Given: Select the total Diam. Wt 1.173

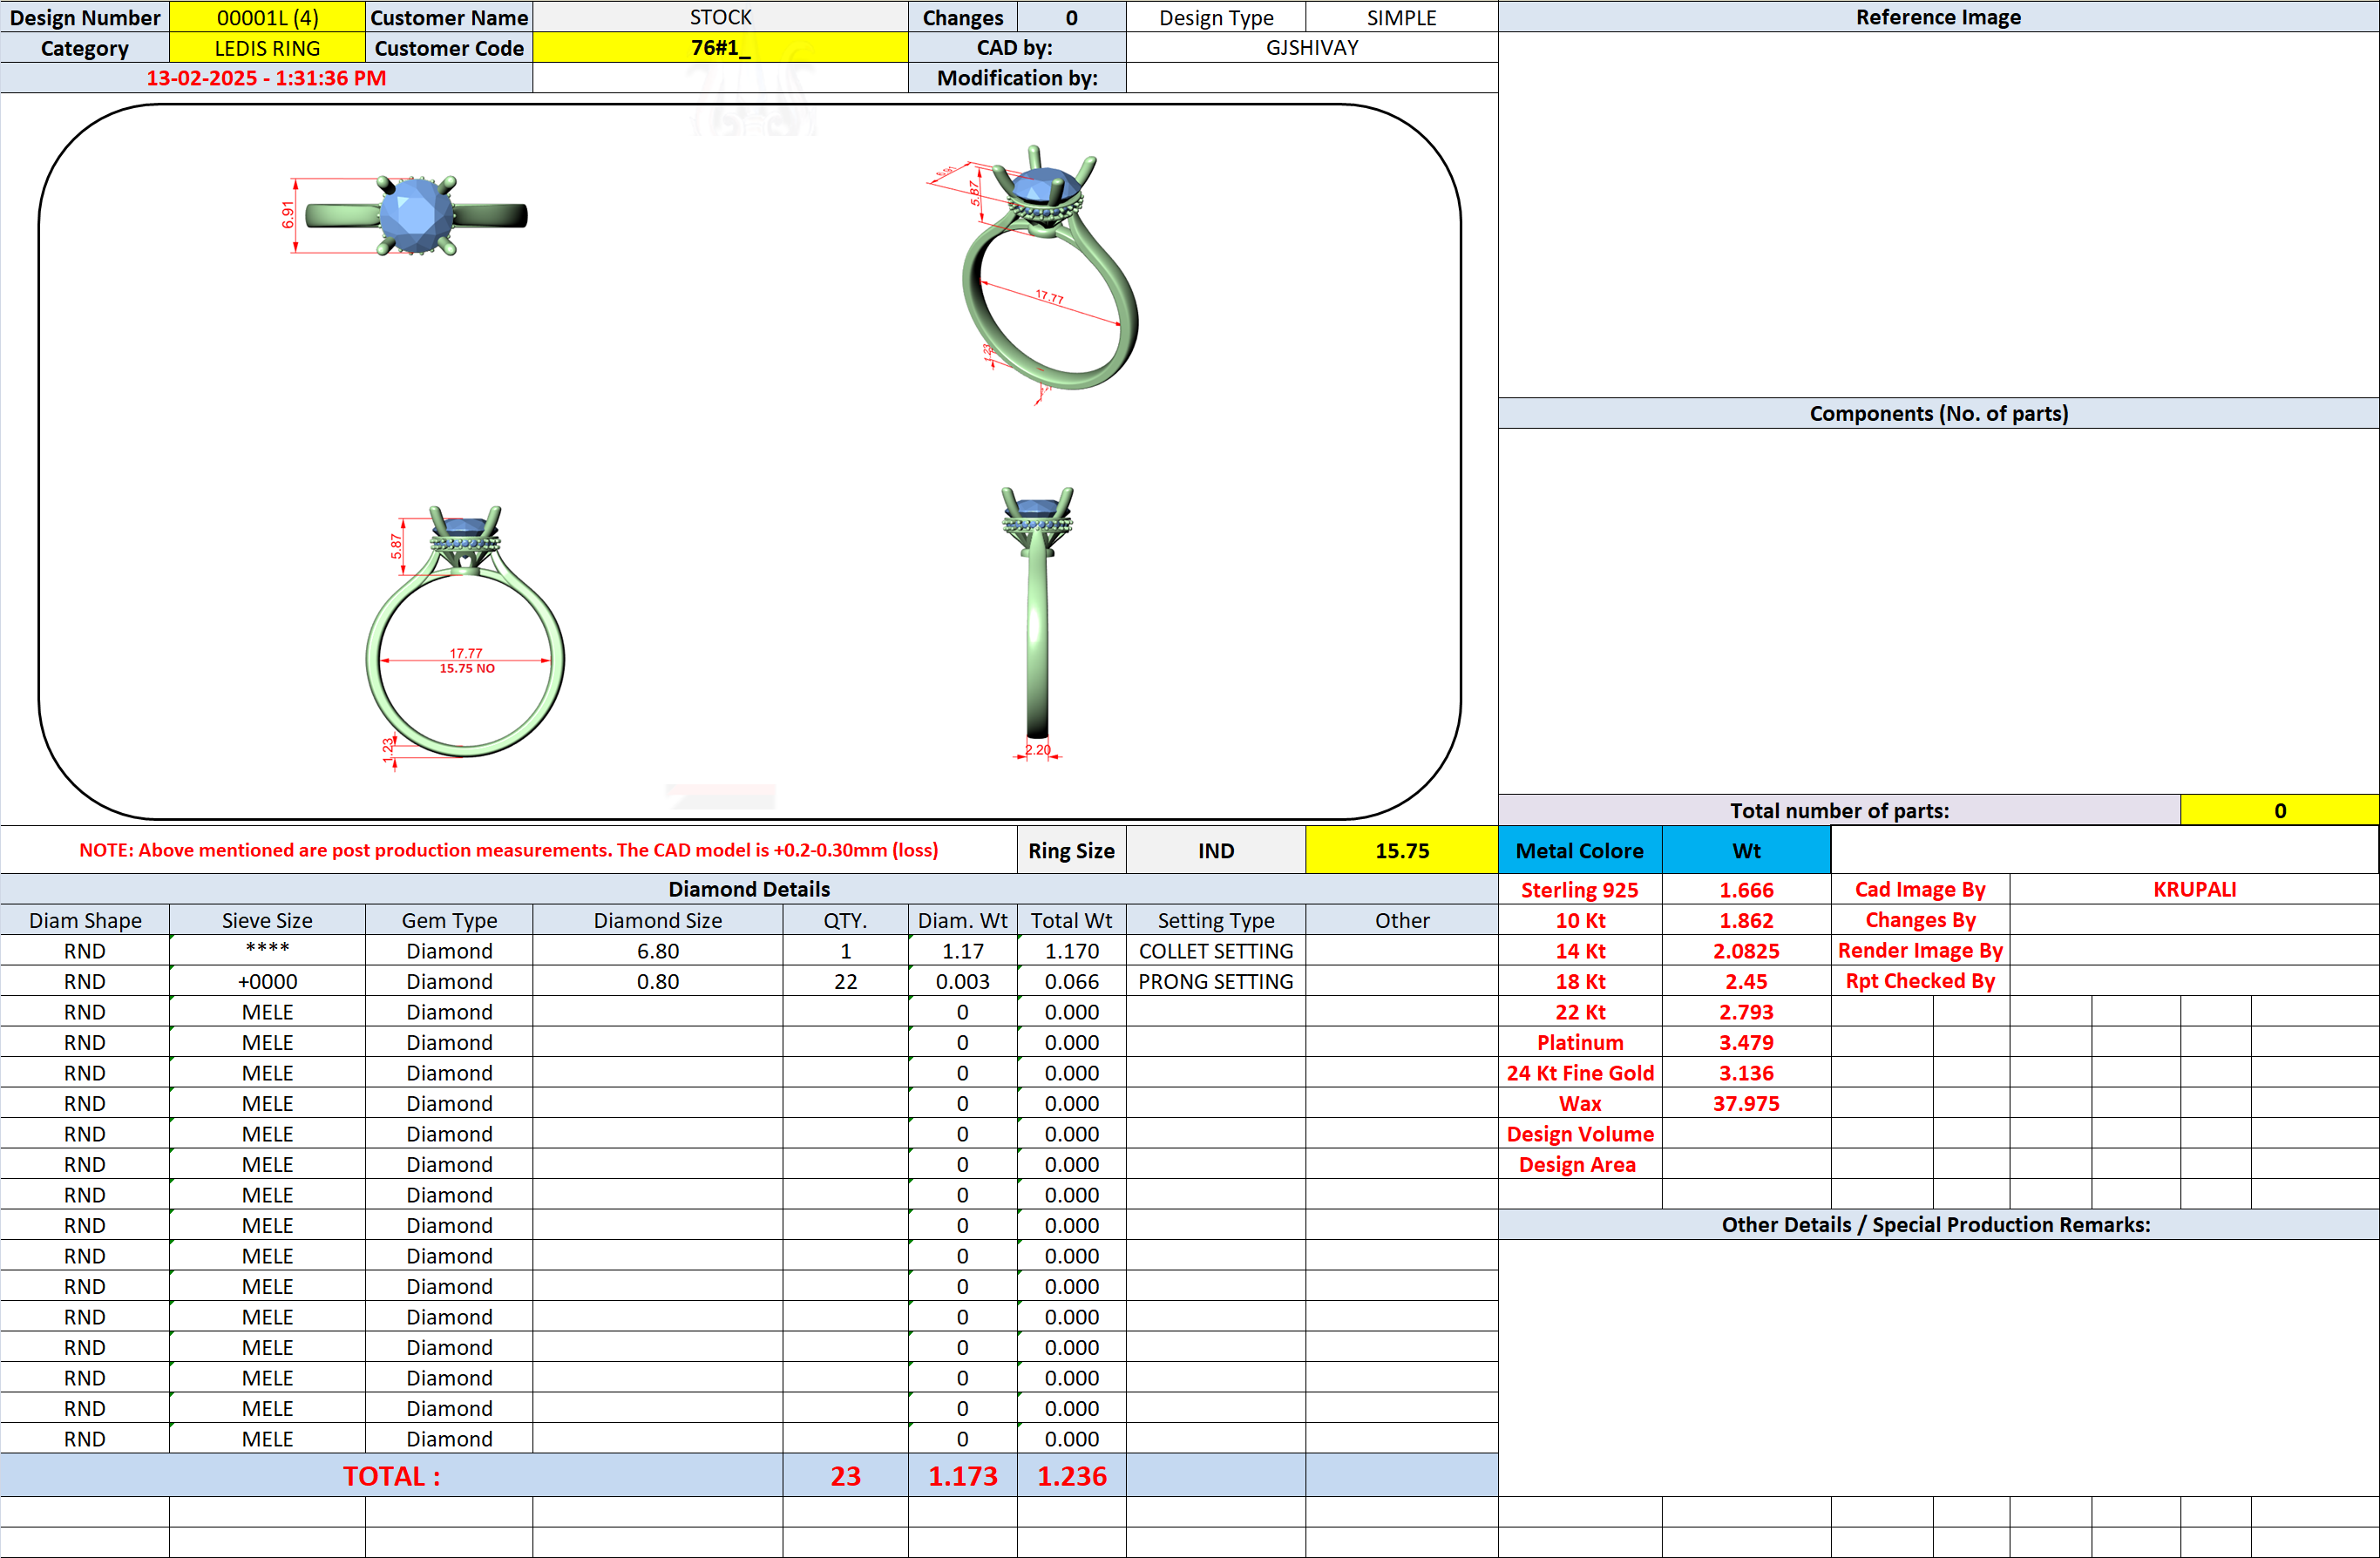Looking at the screenshot, I should pos(962,1475).
